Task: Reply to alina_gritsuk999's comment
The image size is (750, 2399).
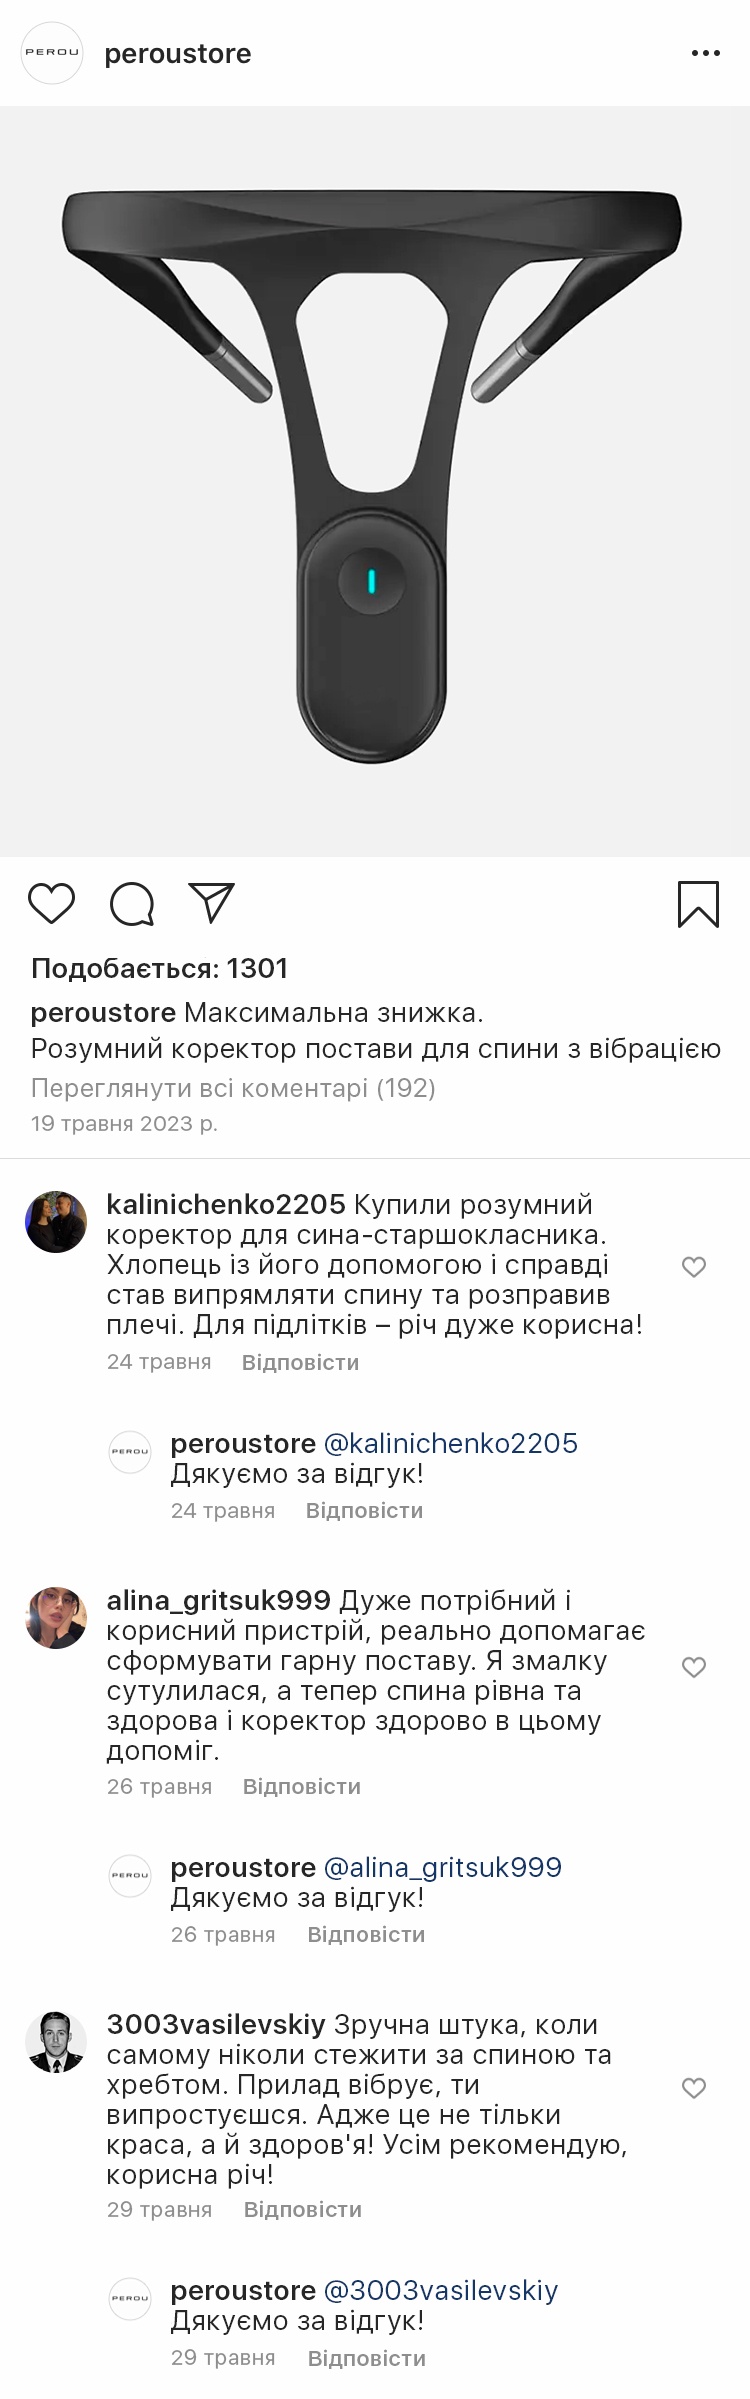Action: [301, 1787]
